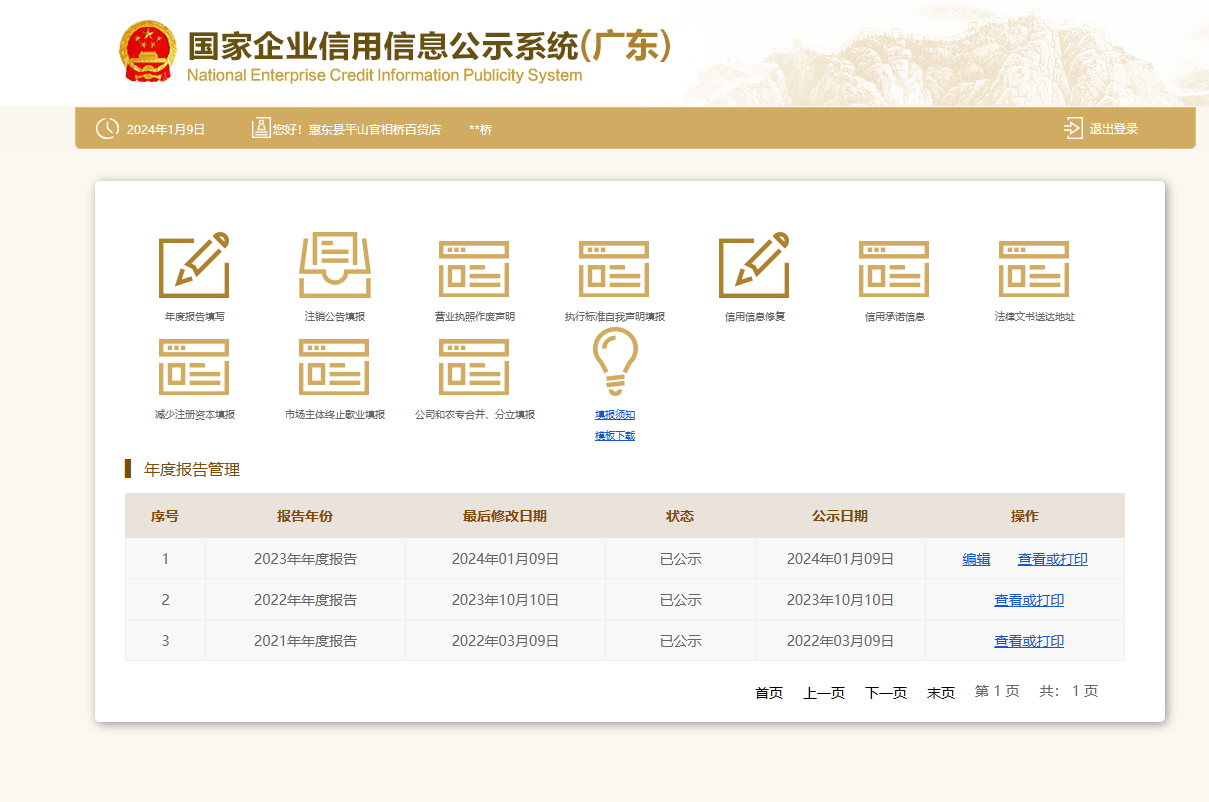Screen dimensions: 1209x802
Task: Click 最后修改日期 cell of the 2023 report
Action: click(x=505, y=559)
